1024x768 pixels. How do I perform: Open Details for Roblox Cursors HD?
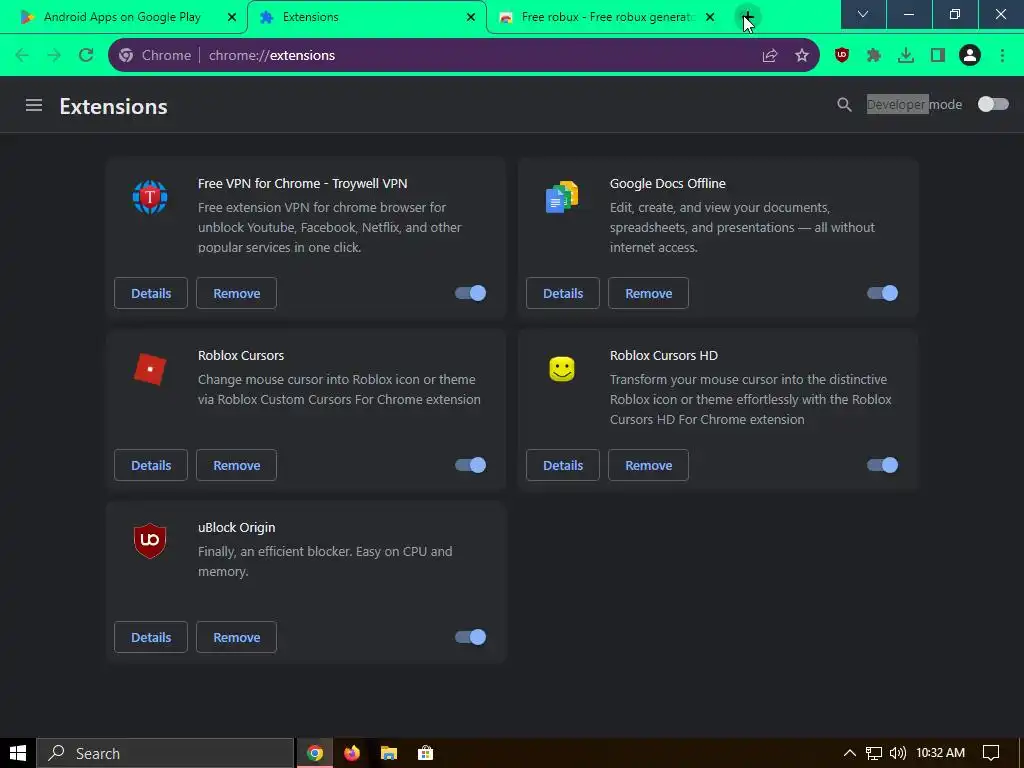point(563,465)
